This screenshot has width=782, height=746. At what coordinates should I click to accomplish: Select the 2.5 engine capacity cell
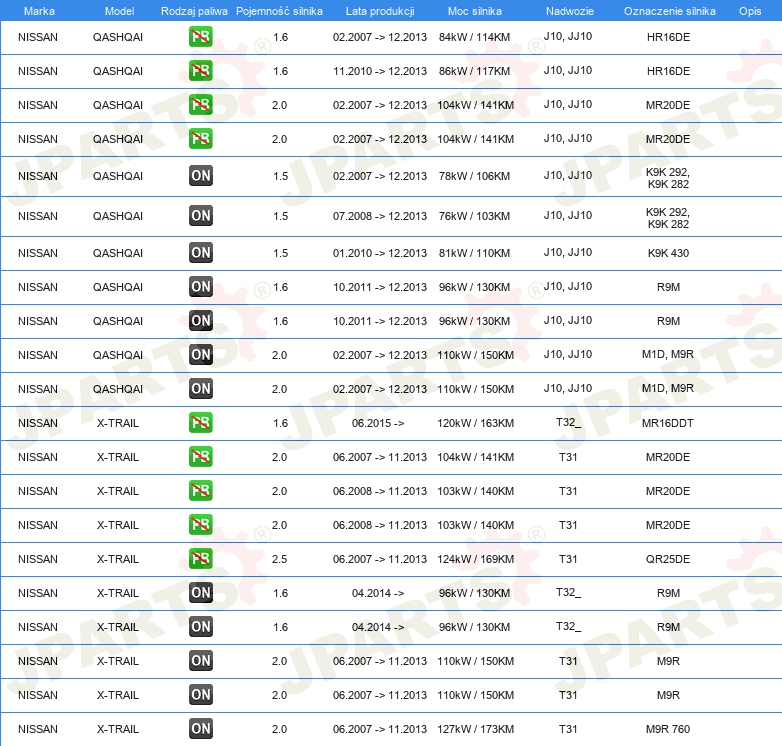pyautogui.click(x=279, y=559)
